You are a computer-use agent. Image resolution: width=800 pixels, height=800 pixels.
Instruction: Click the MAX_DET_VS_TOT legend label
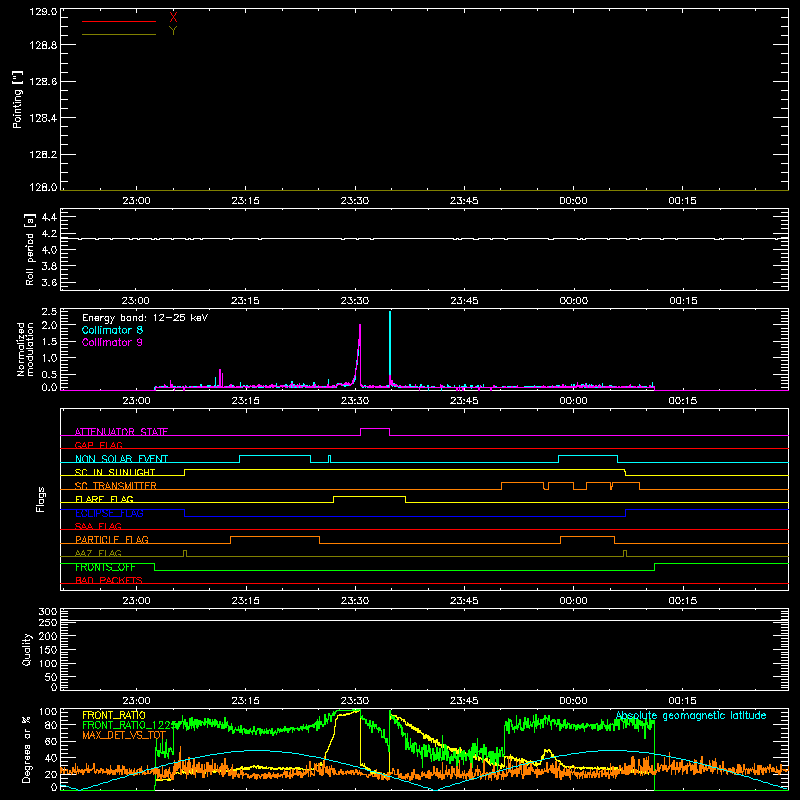(124, 735)
